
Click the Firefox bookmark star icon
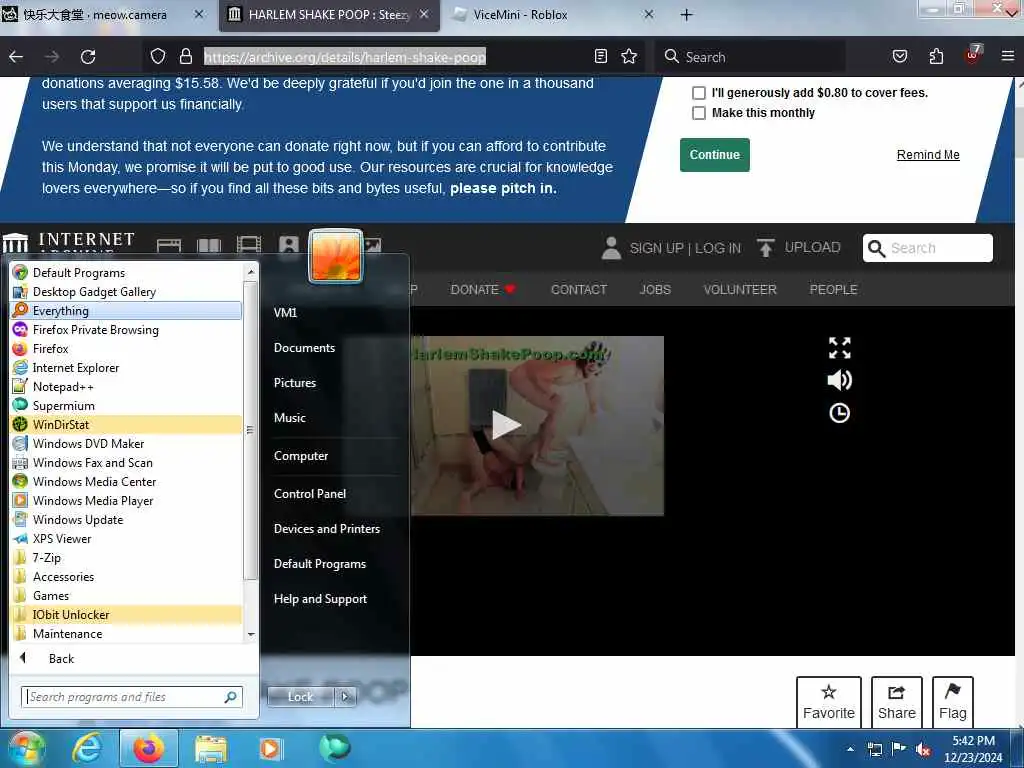(629, 57)
